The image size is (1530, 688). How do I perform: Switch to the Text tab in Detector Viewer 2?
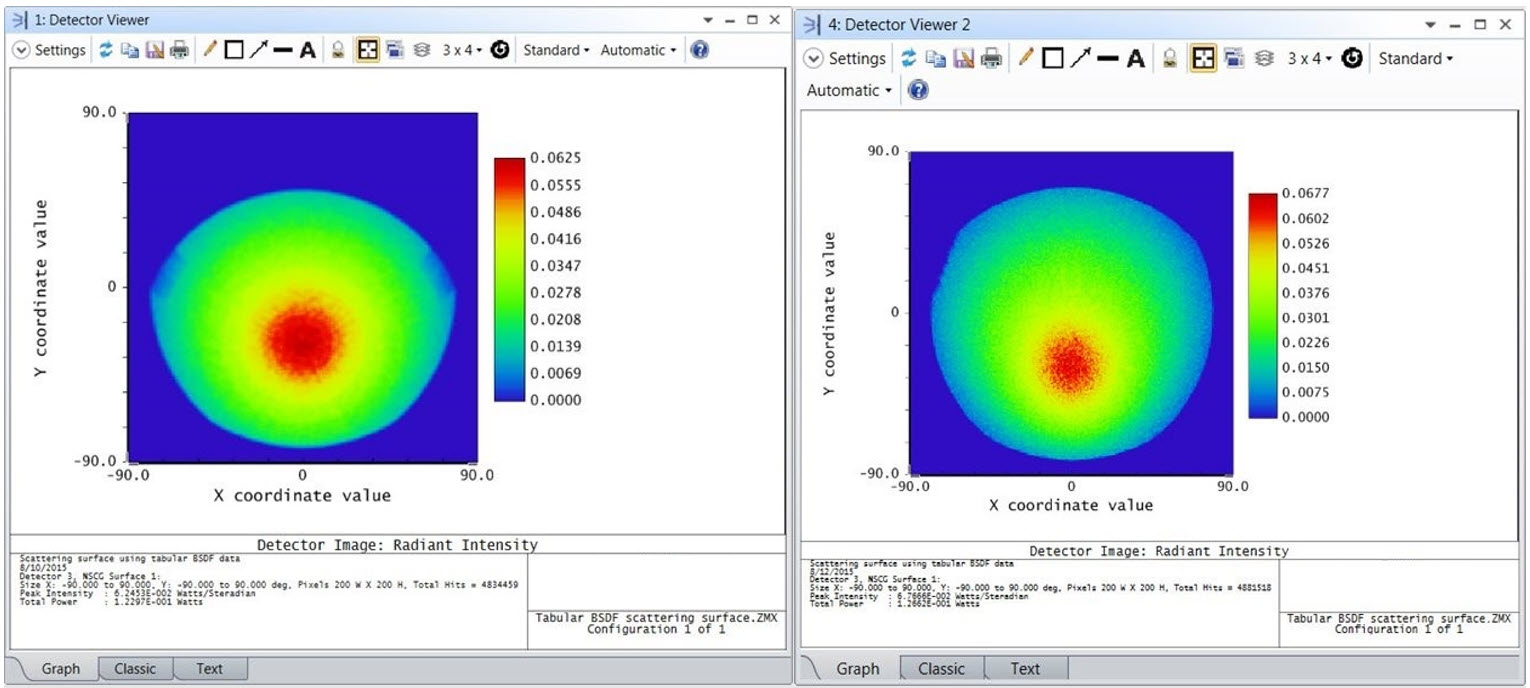[x=1025, y=668]
